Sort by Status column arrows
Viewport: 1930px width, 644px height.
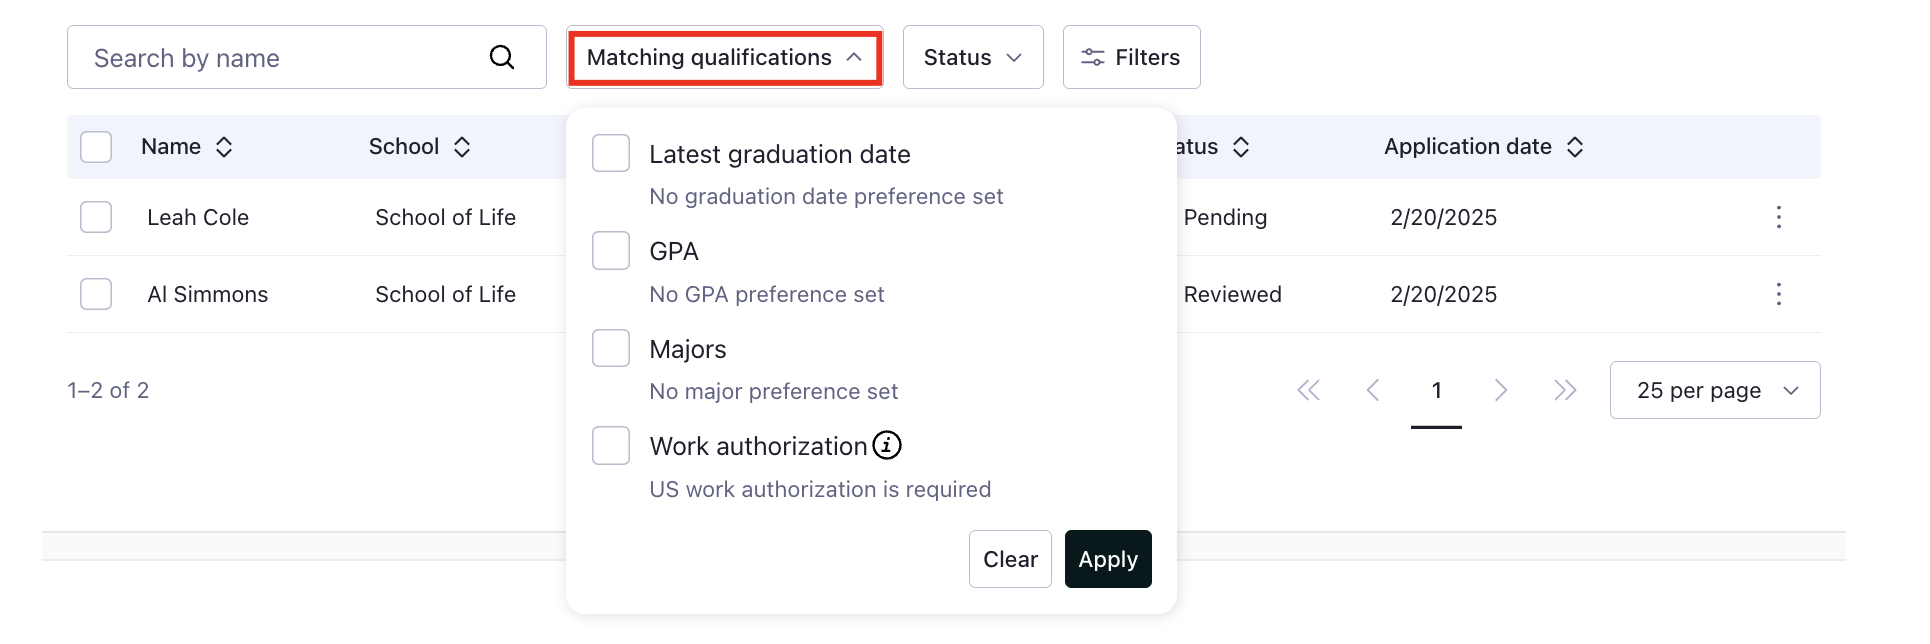click(x=1241, y=147)
